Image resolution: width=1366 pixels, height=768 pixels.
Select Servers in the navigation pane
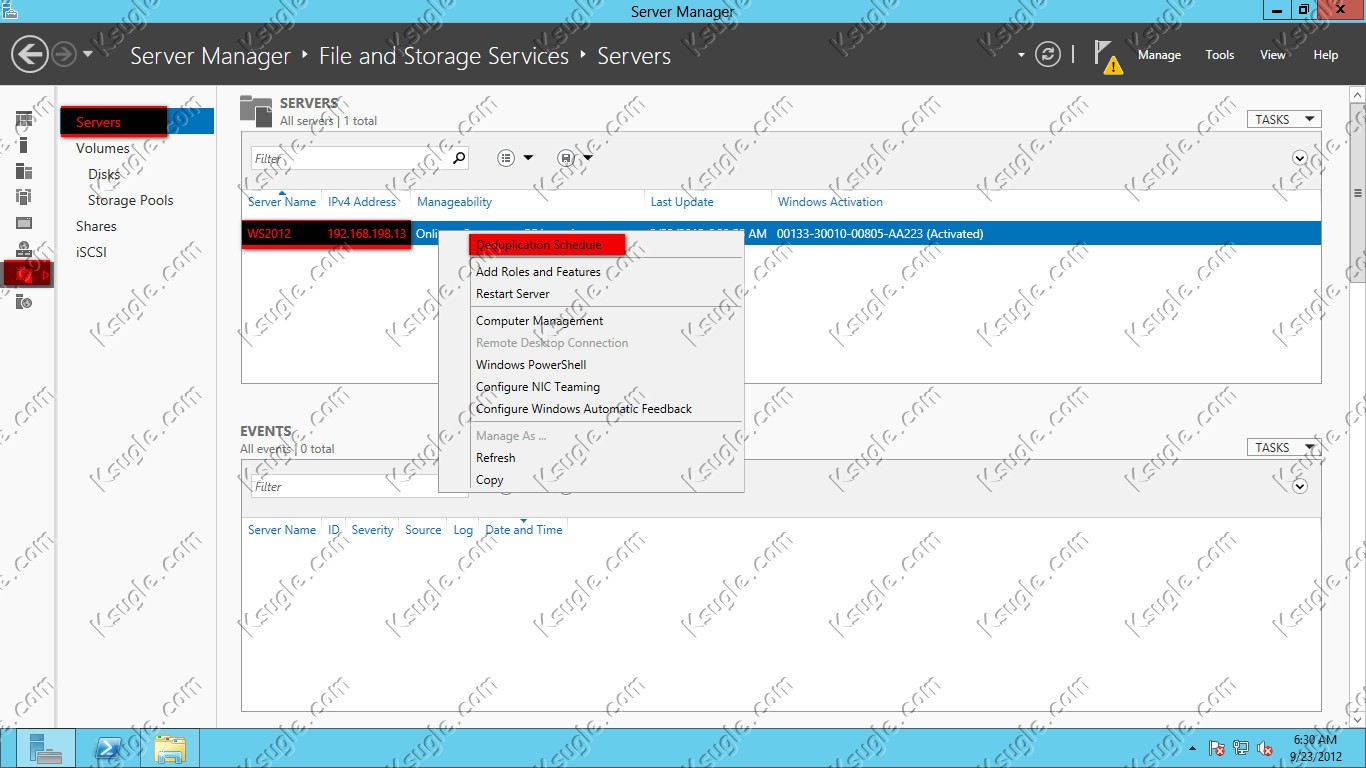138,122
